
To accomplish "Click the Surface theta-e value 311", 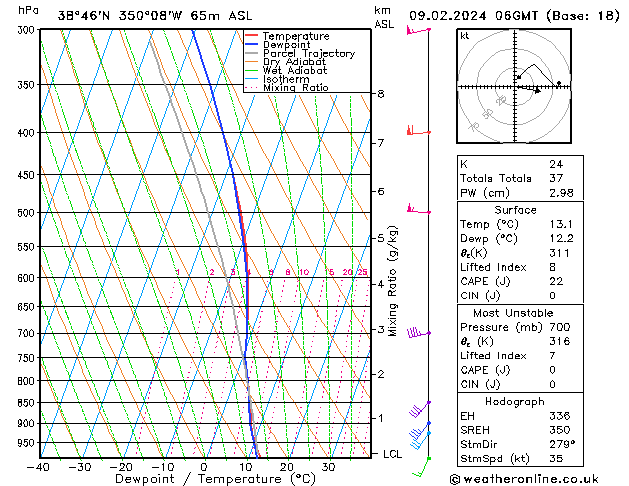I will 559,253.
